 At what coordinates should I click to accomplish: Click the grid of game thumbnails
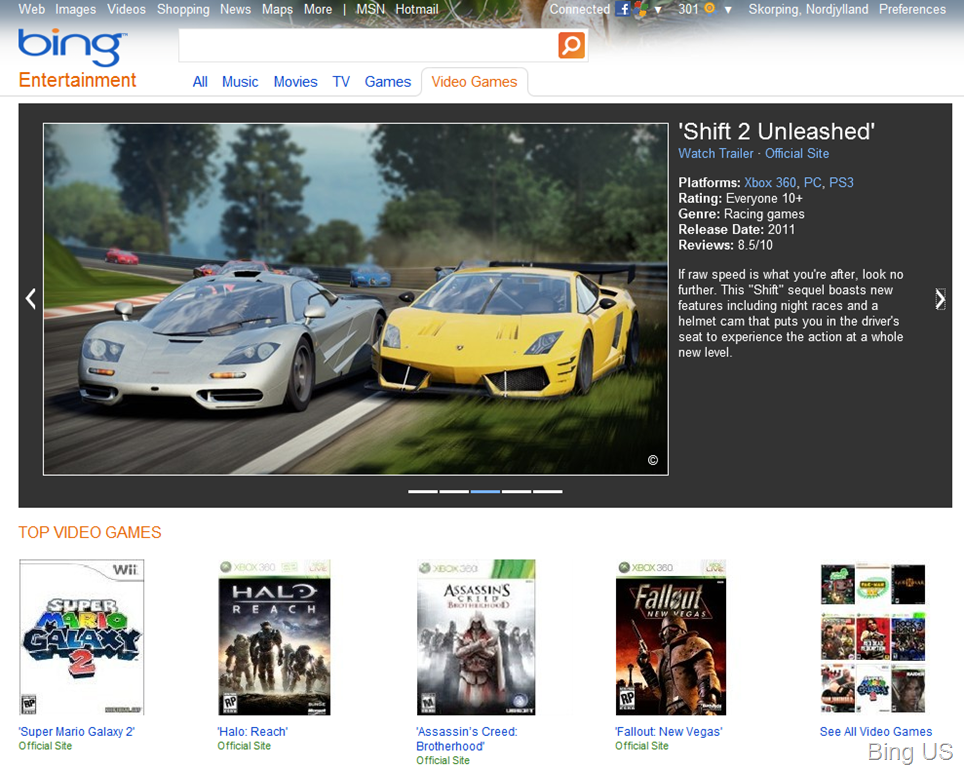tap(873, 638)
